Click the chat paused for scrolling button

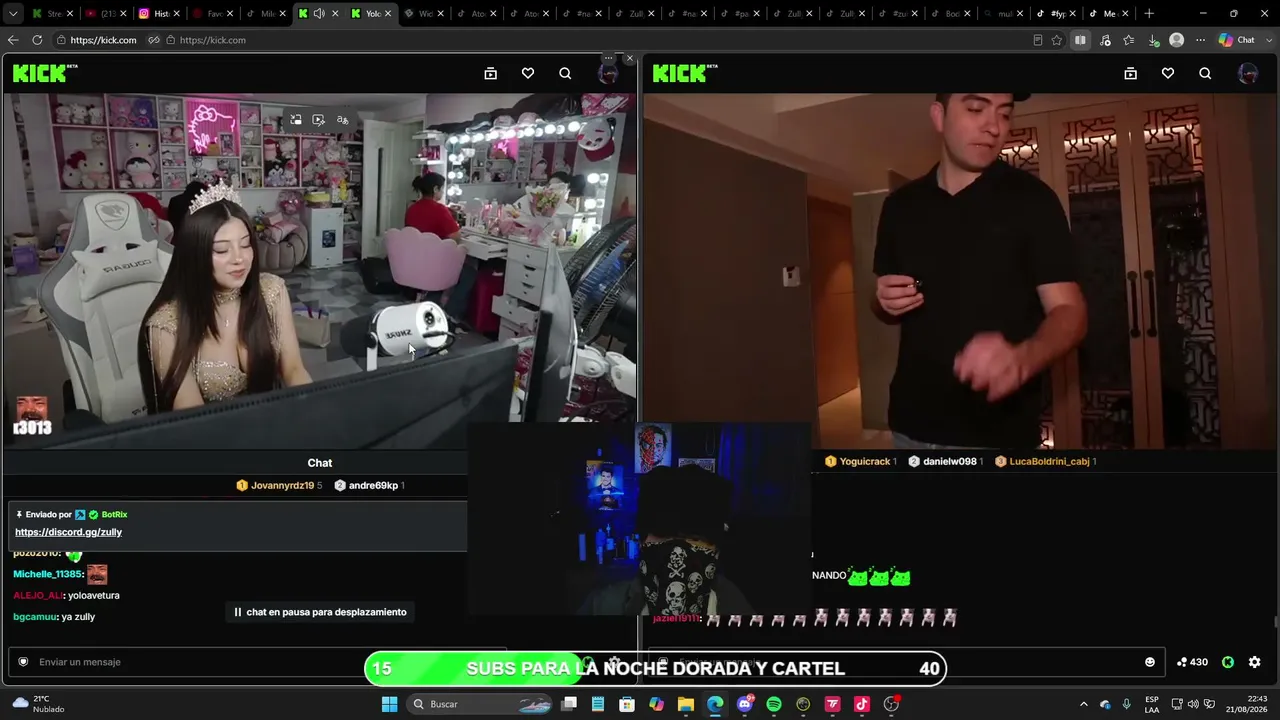320,612
